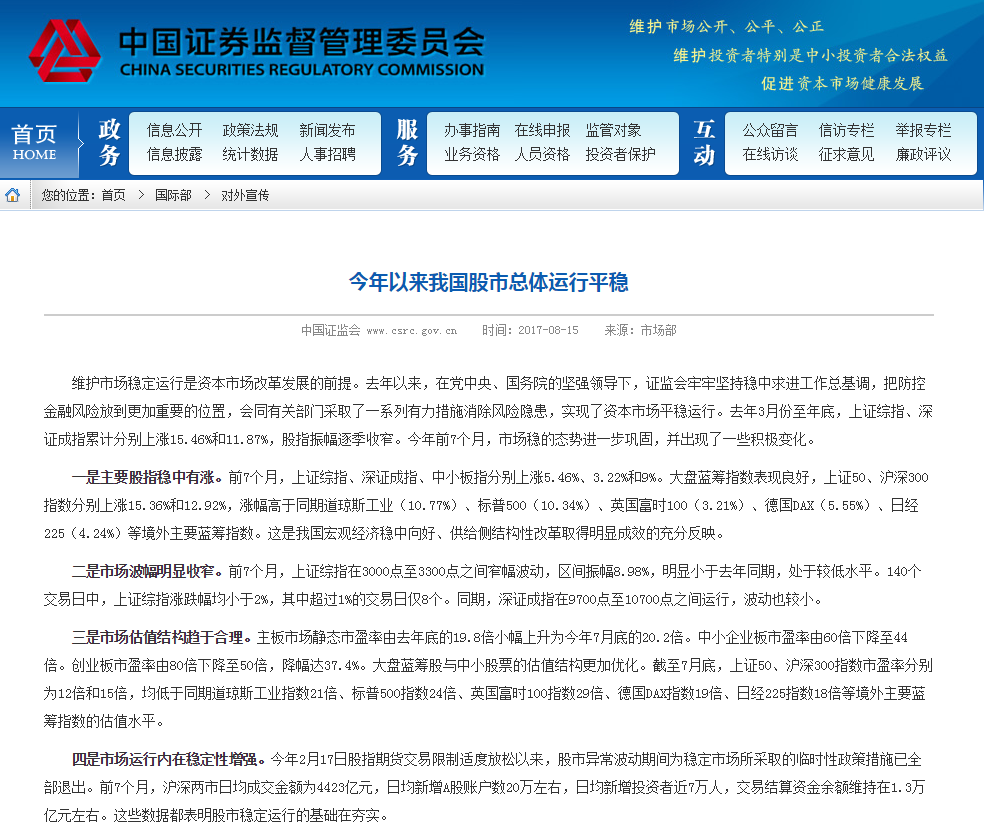Click the CHINA SECURITIES REGULATORY COMMISSION text

(x=302, y=70)
